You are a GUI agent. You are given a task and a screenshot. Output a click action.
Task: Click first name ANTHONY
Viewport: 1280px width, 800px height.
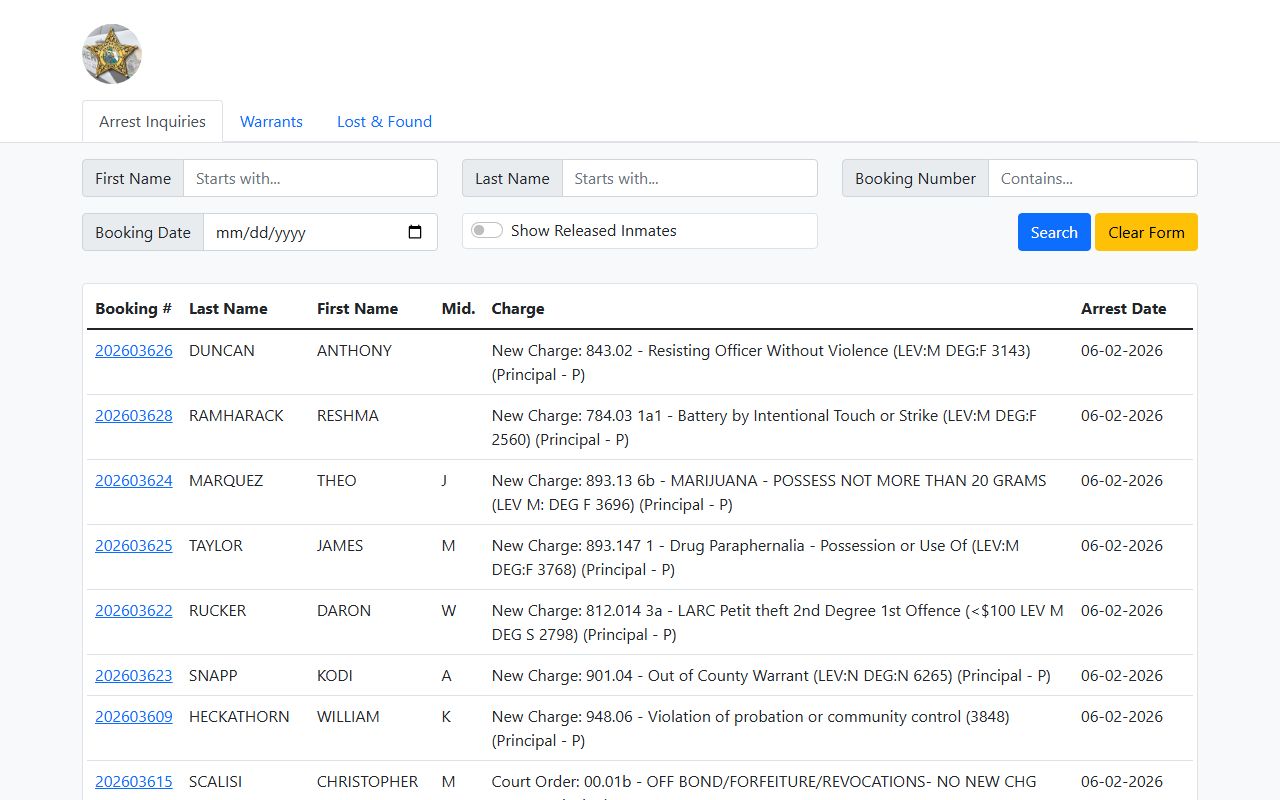pyautogui.click(x=354, y=350)
